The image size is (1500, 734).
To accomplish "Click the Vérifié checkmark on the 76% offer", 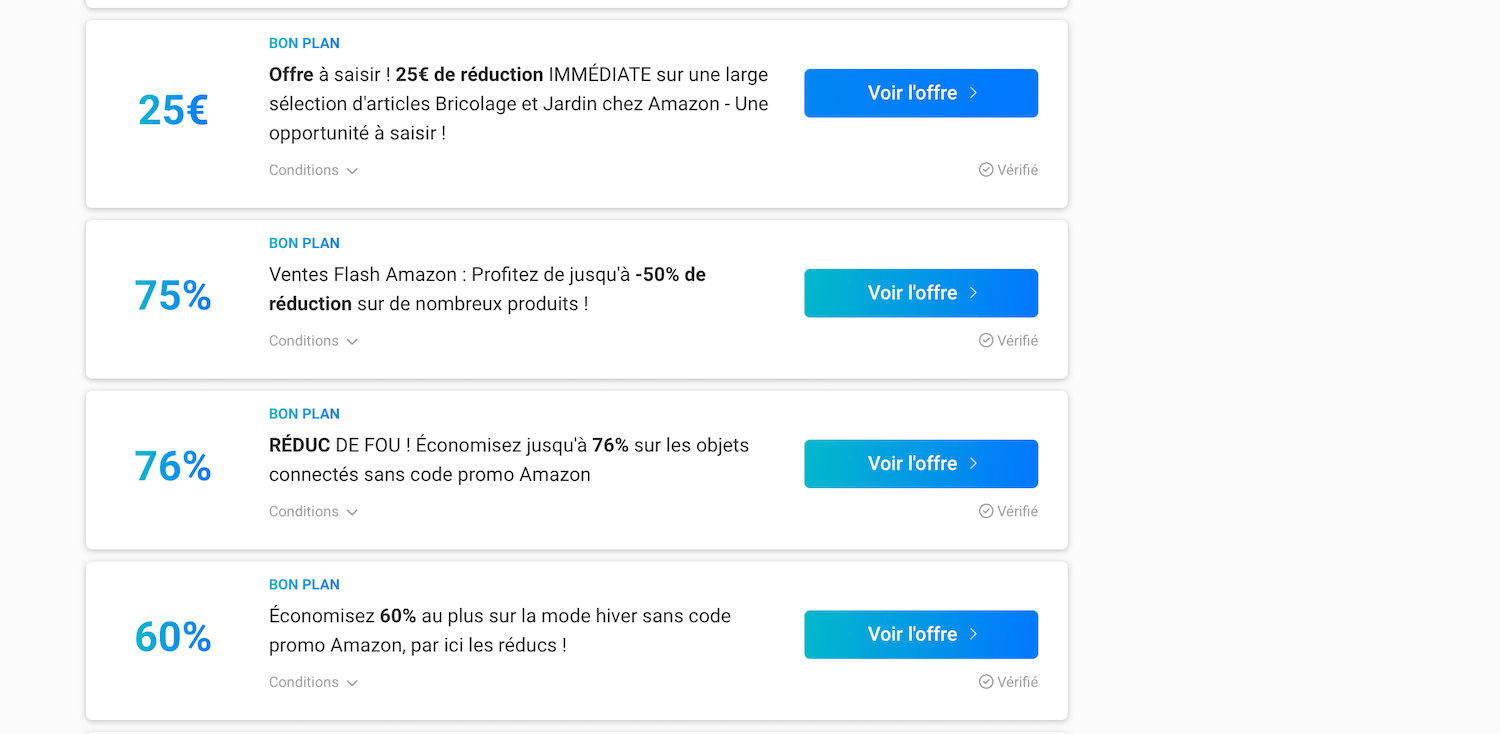I will 986,511.
